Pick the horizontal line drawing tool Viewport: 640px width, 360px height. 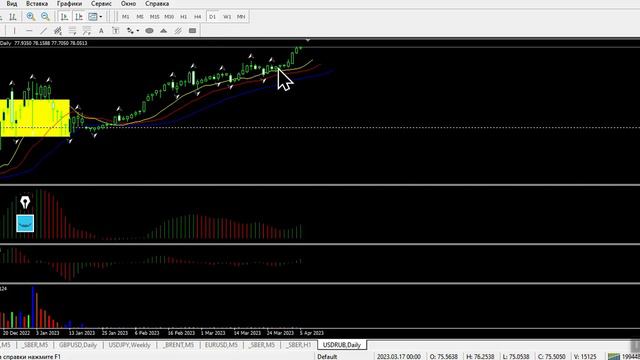pyautogui.click(x=29, y=31)
